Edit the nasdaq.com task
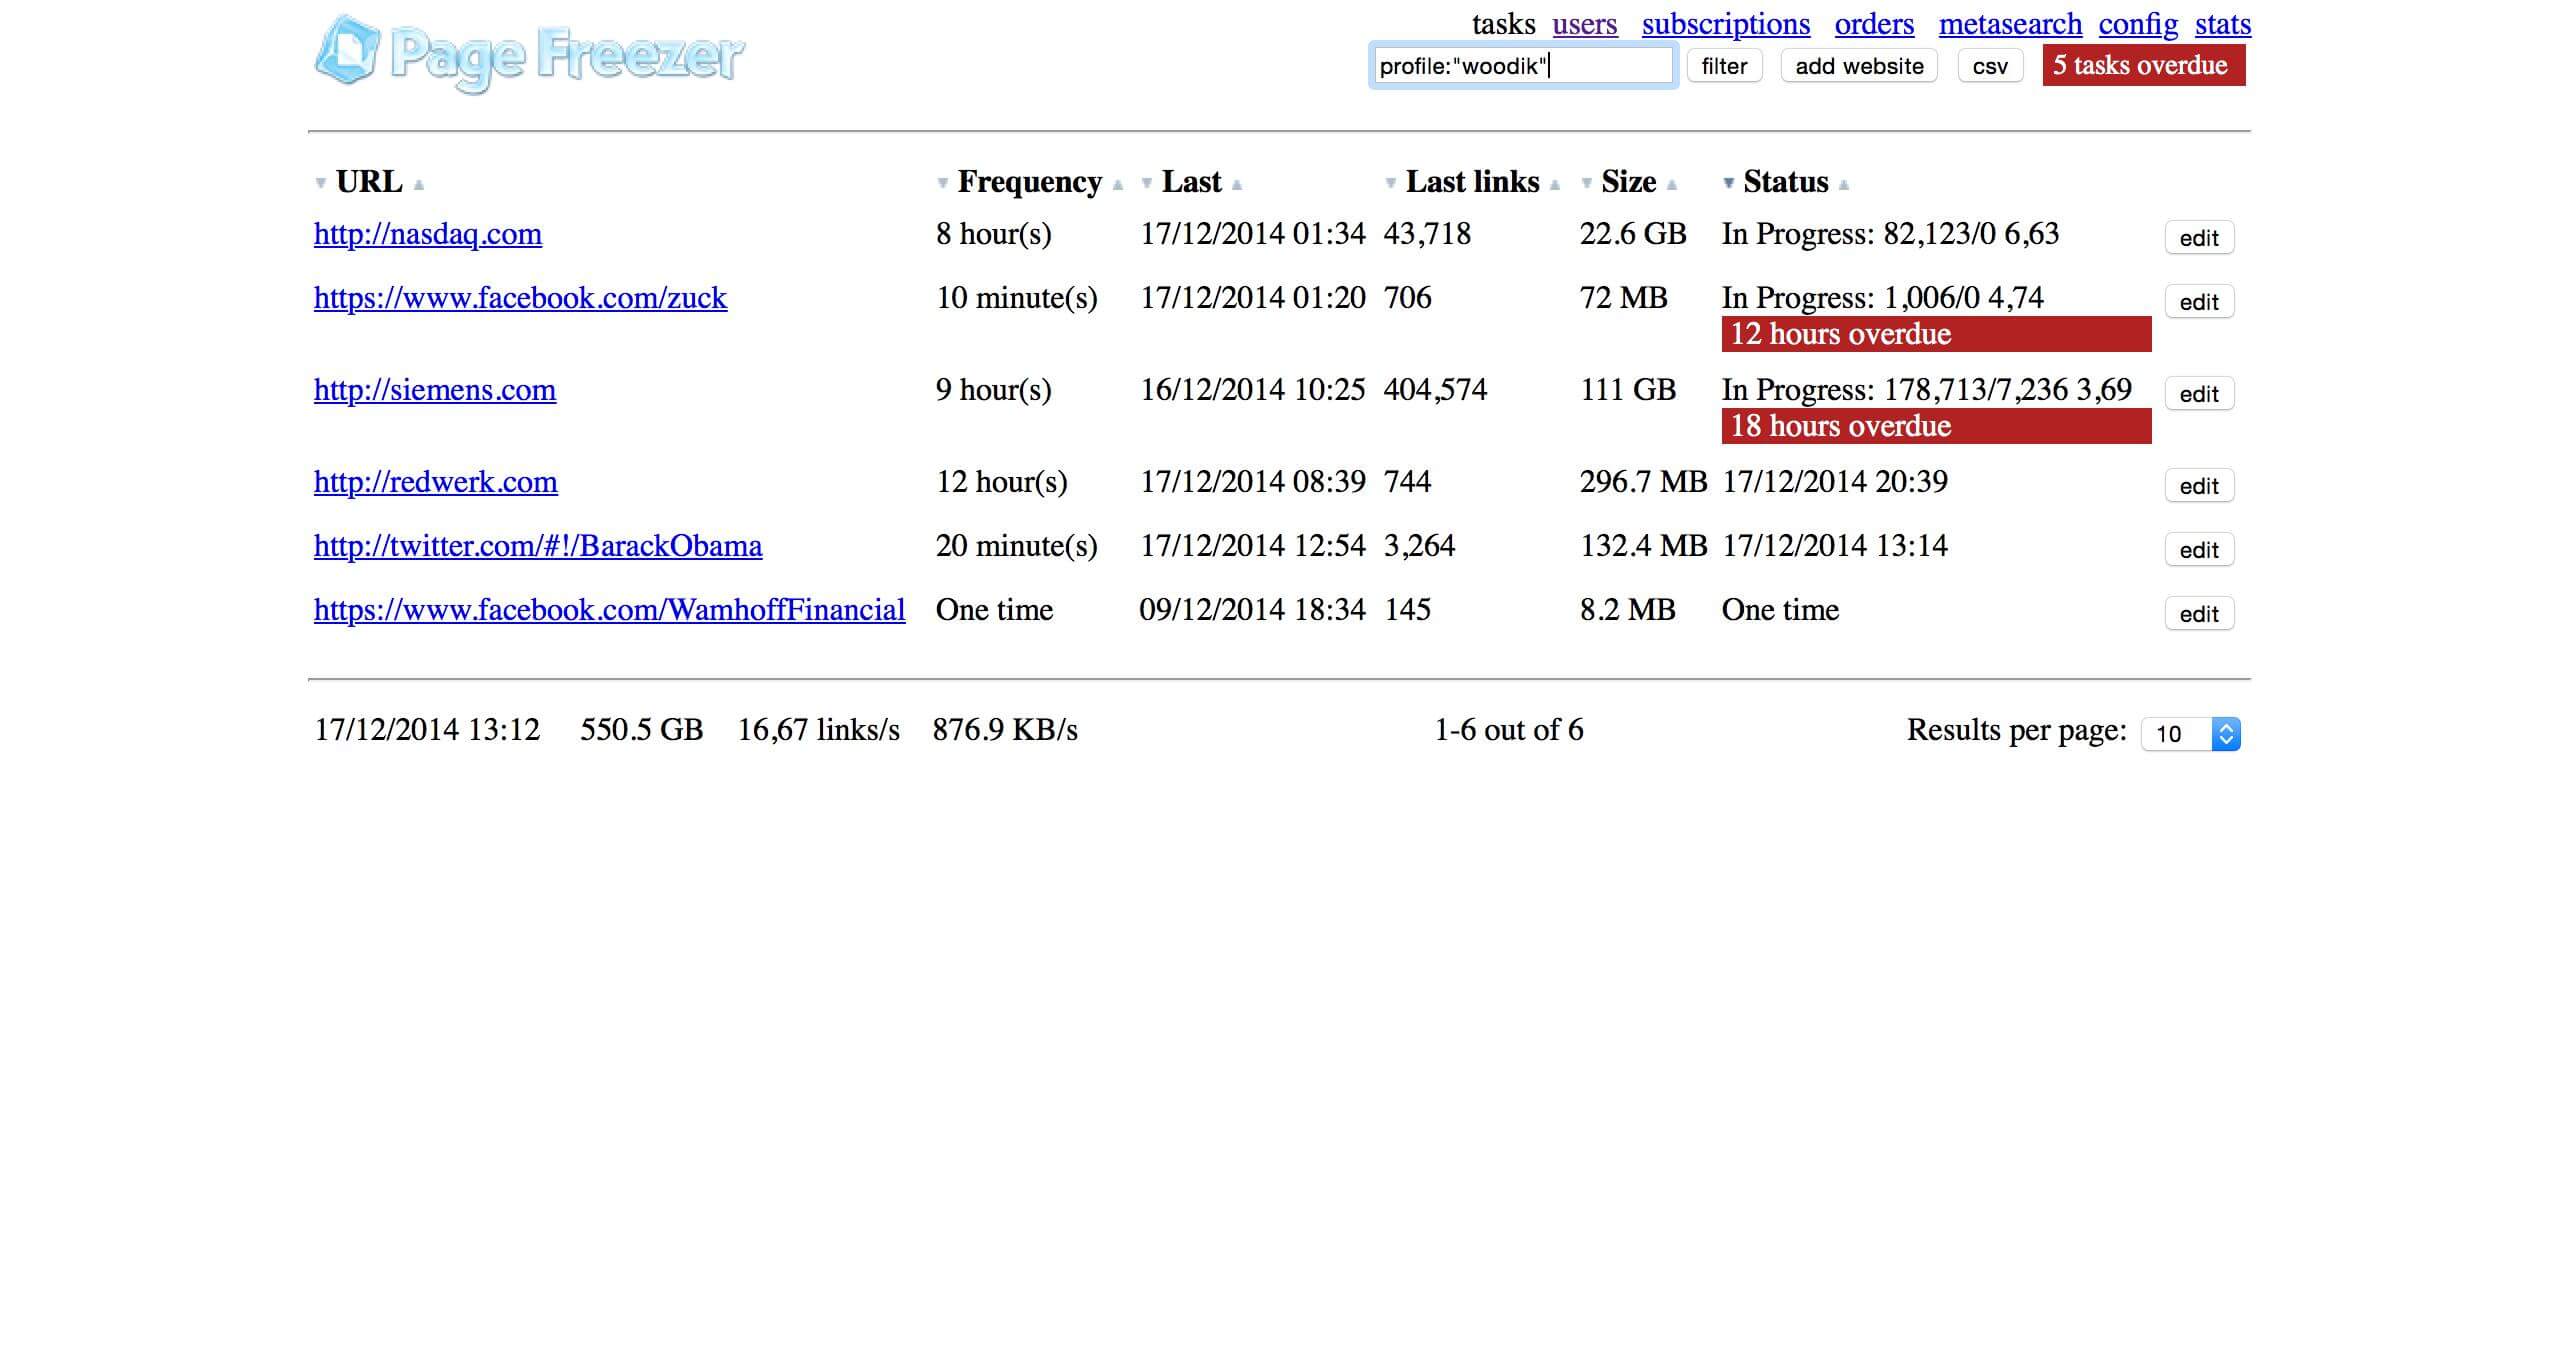The width and height of the screenshot is (2560, 1350). click(2199, 238)
